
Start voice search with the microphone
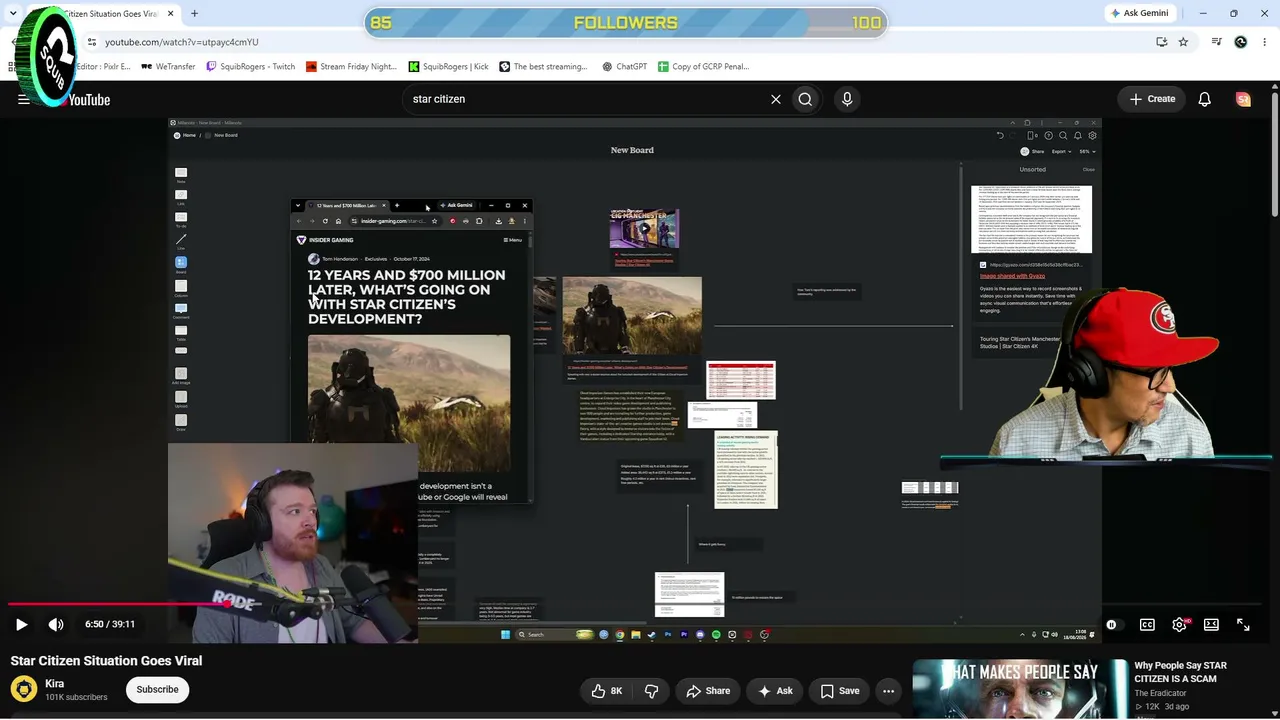click(x=847, y=99)
